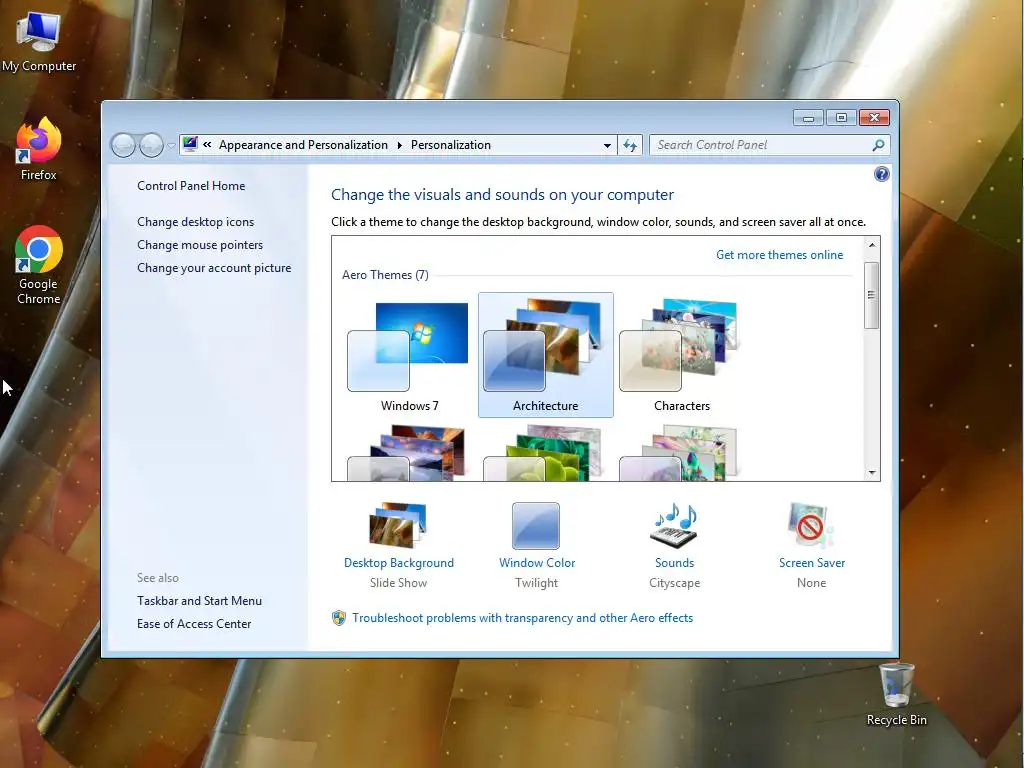Open My Computer desktop icon

tap(39, 40)
